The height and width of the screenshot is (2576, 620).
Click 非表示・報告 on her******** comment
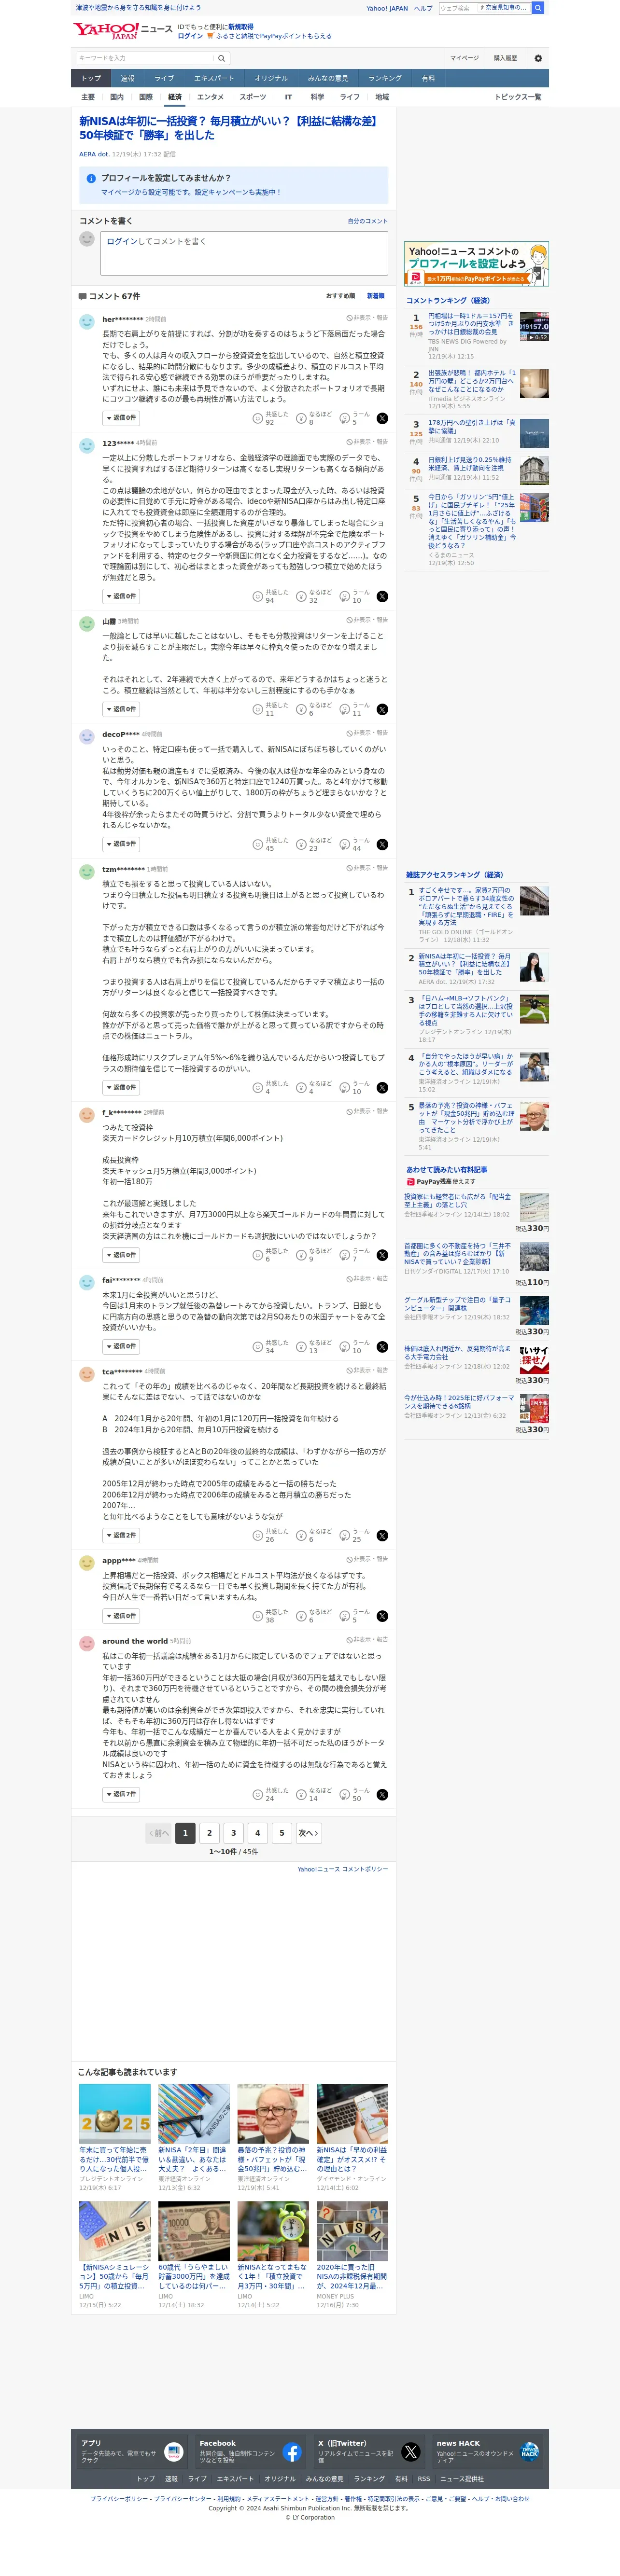pyautogui.click(x=367, y=318)
